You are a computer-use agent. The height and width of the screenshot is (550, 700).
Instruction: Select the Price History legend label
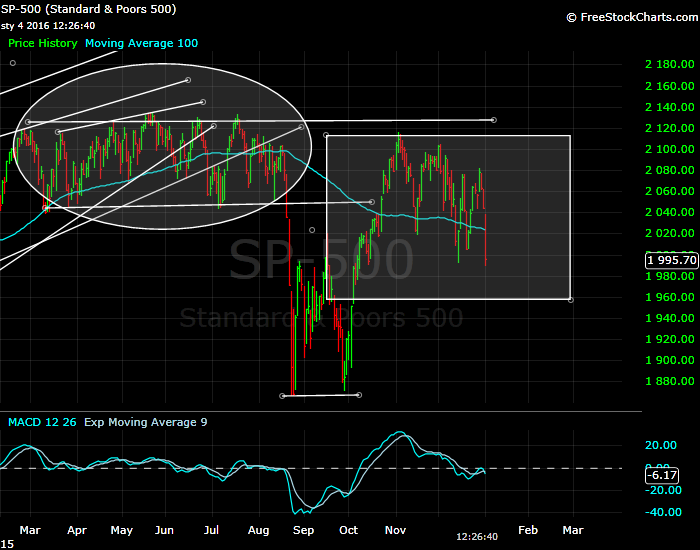coord(43,43)
